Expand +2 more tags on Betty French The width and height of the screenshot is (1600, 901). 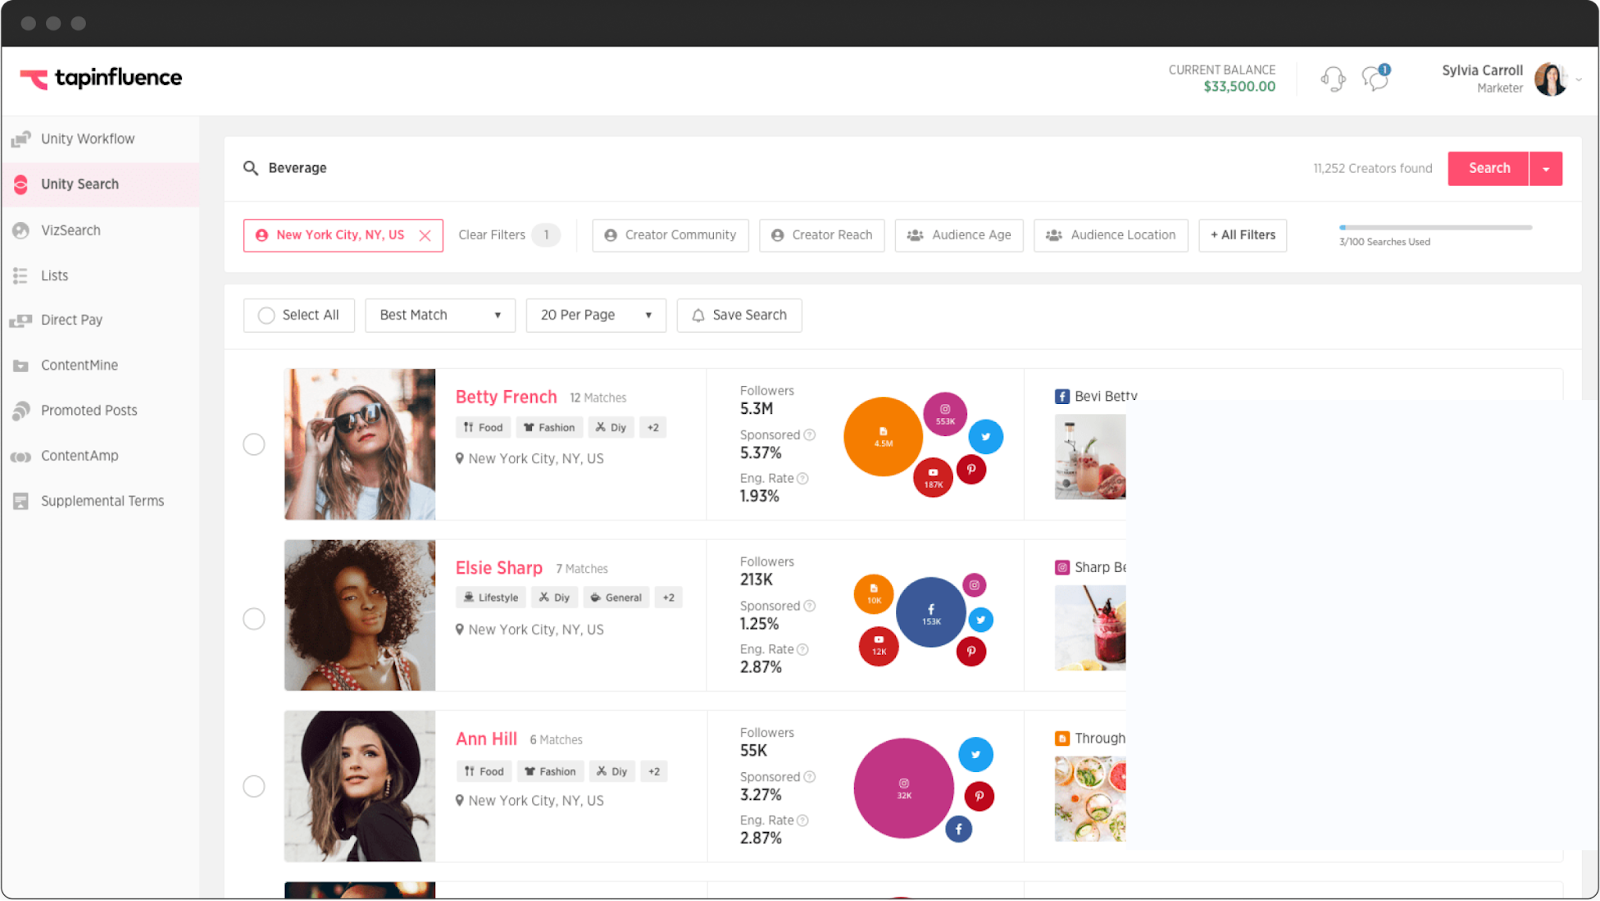pos(652,427)
